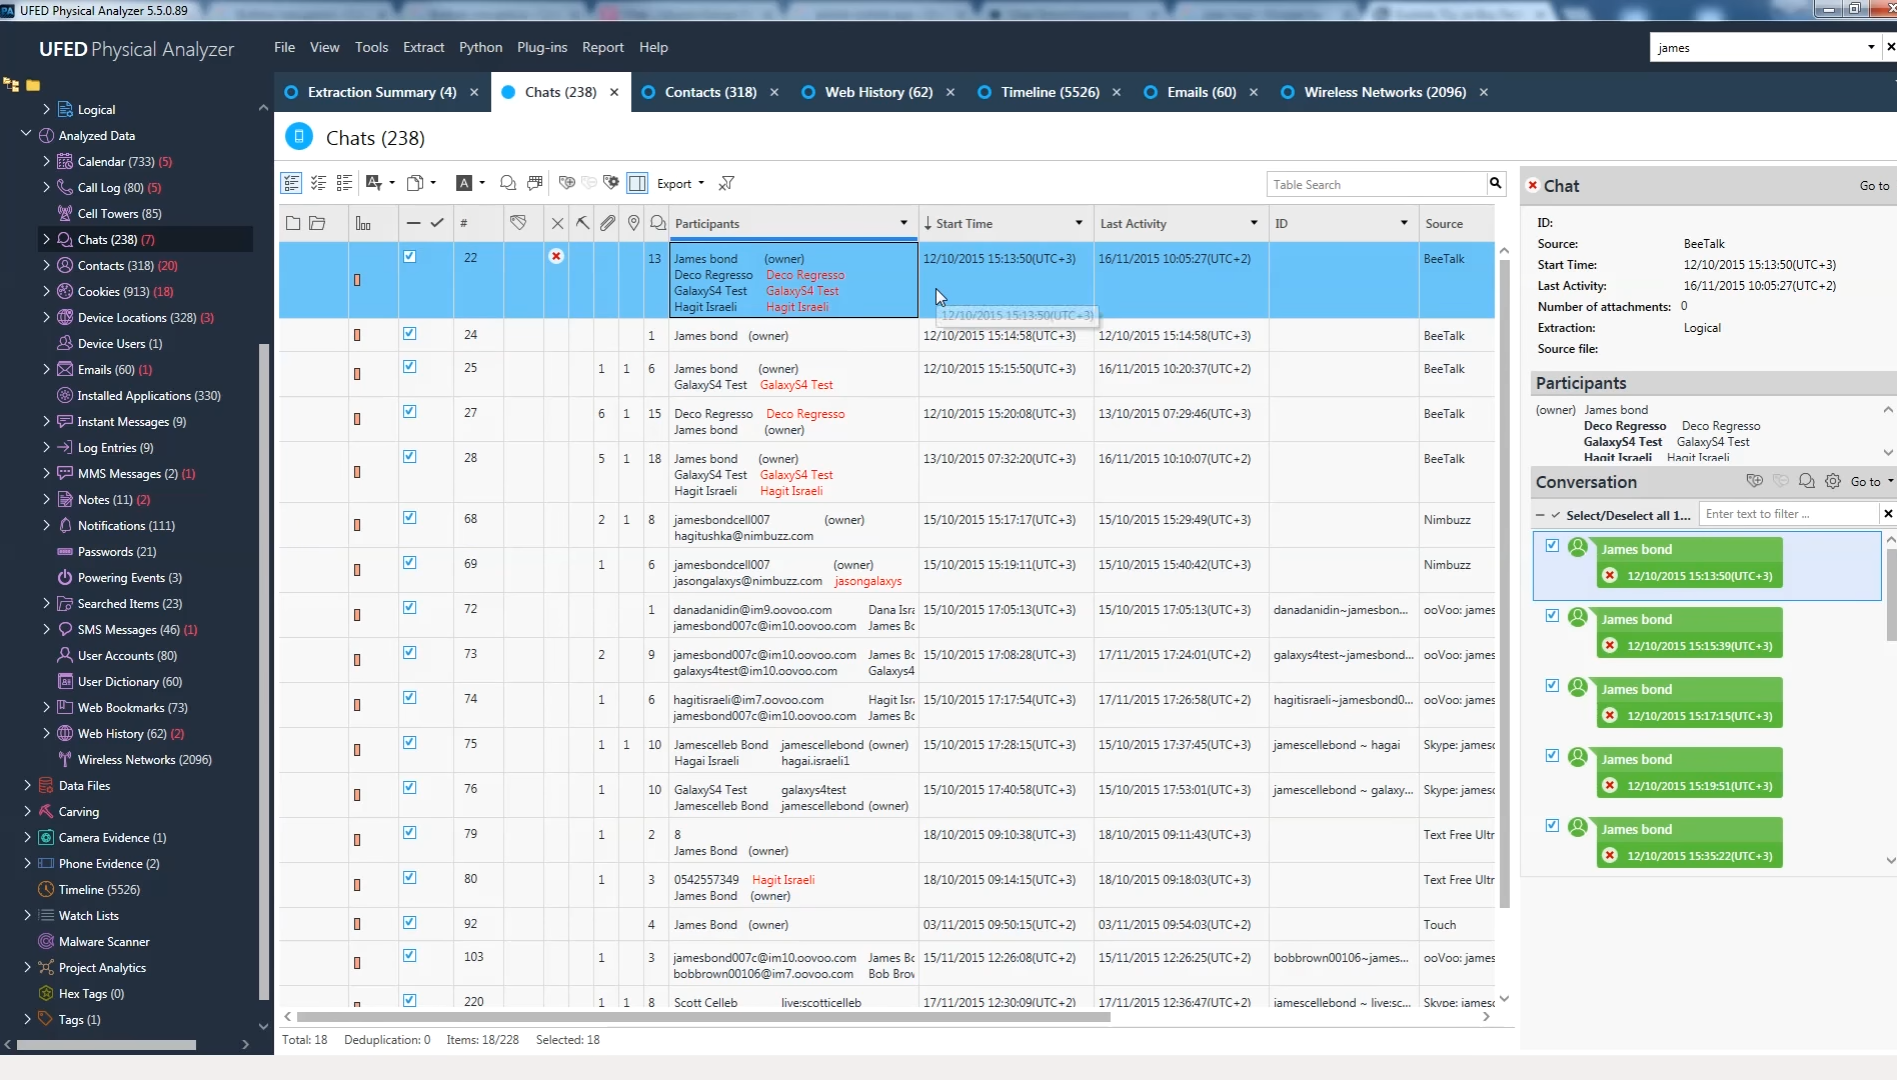Open conversation settings gear icon
This screenshot has width=1897, height=1080.
click(1833, 481)
